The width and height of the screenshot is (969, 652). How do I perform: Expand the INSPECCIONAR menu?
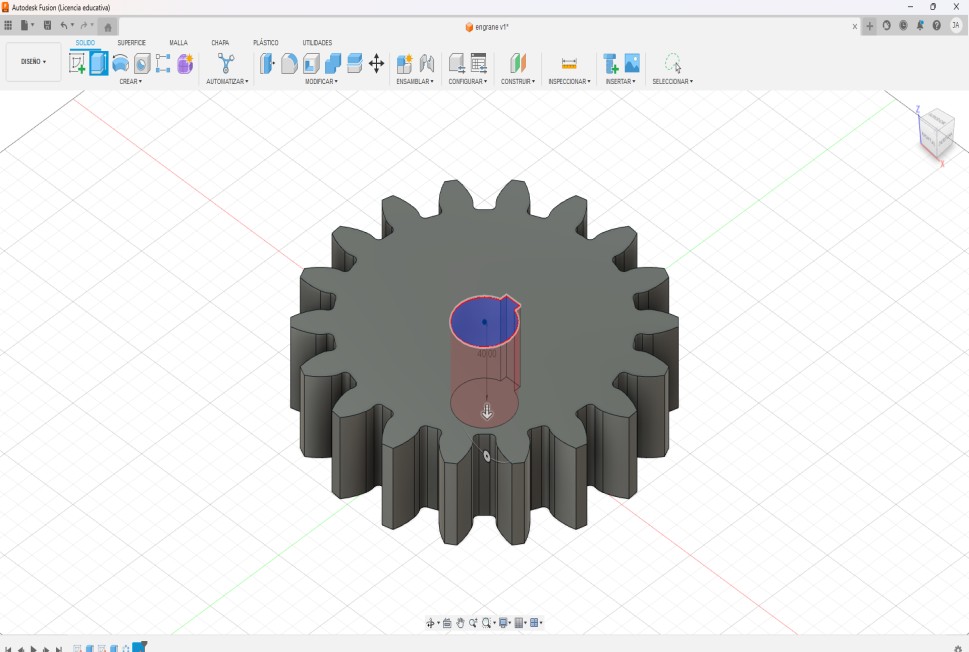(569, 82)
